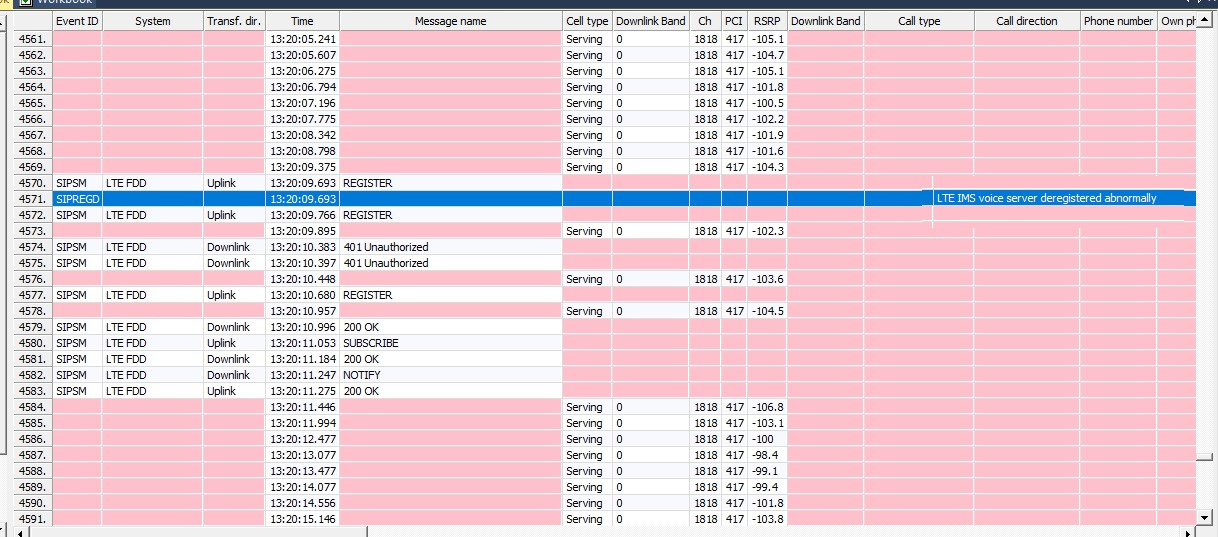Click the System column header
Image resolution: width=1218 pixels, height=537 pixels.
click(x=152, y=21)
